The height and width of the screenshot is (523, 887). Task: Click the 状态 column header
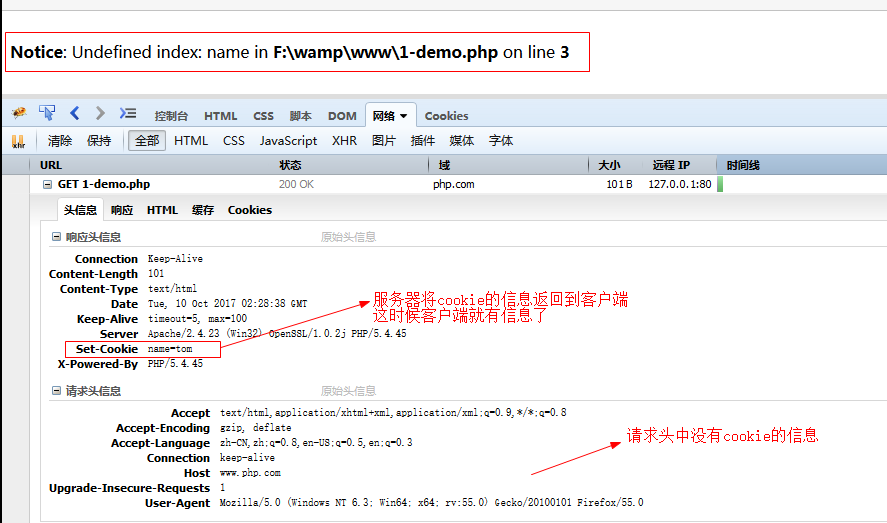(290, 165)
